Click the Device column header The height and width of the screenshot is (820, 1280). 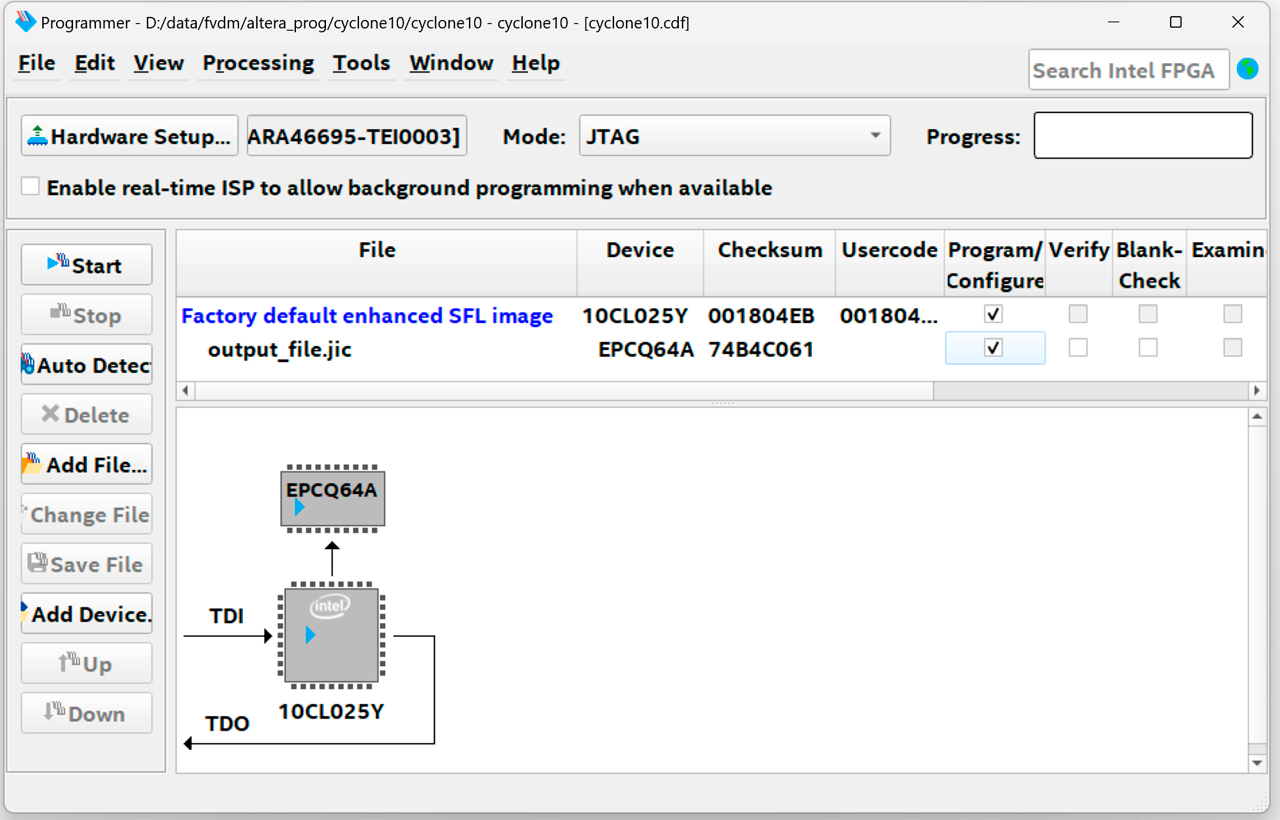[x=640, y=264]
